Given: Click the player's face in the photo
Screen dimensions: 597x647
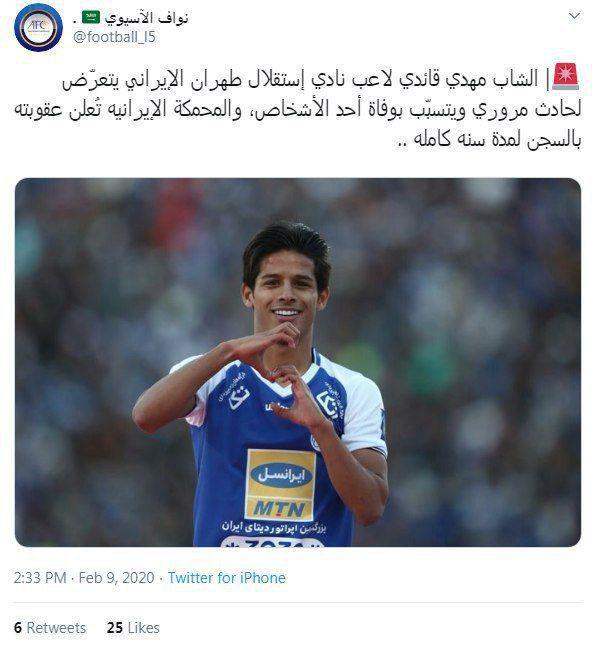Looking at the screenshot, I should point(286,289).
